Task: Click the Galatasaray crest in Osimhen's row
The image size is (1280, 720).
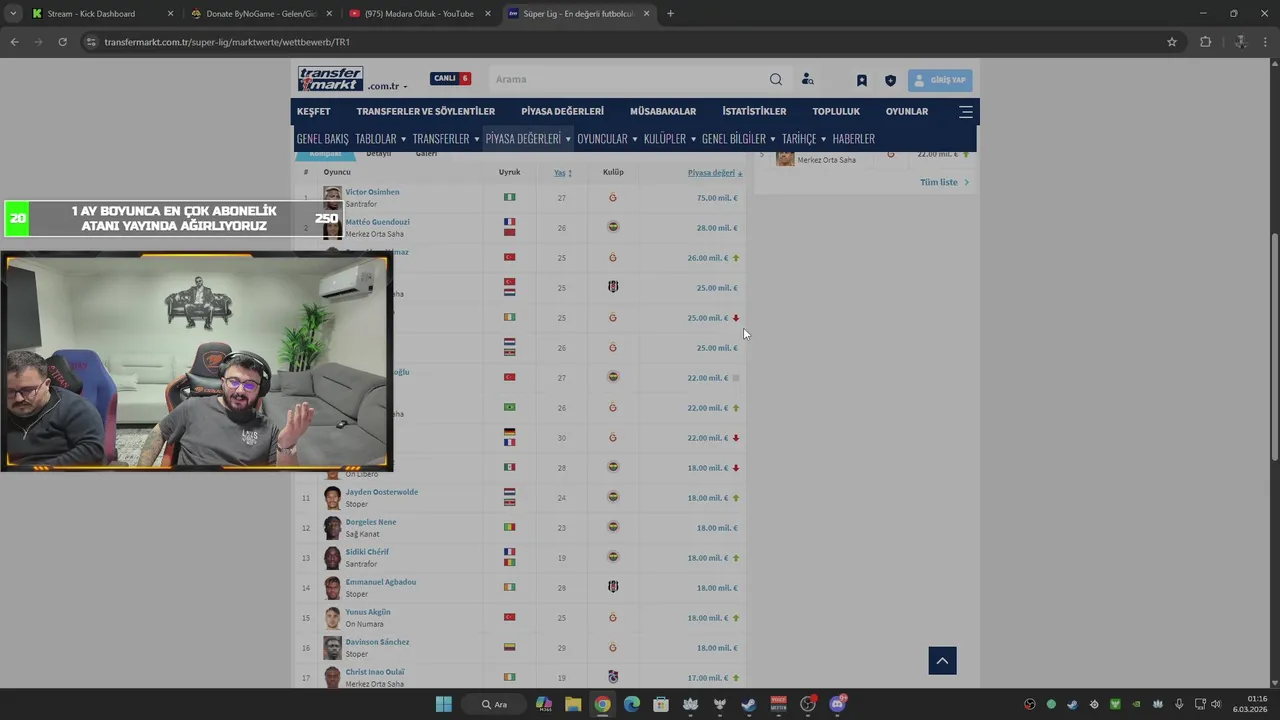Action: 613,198
